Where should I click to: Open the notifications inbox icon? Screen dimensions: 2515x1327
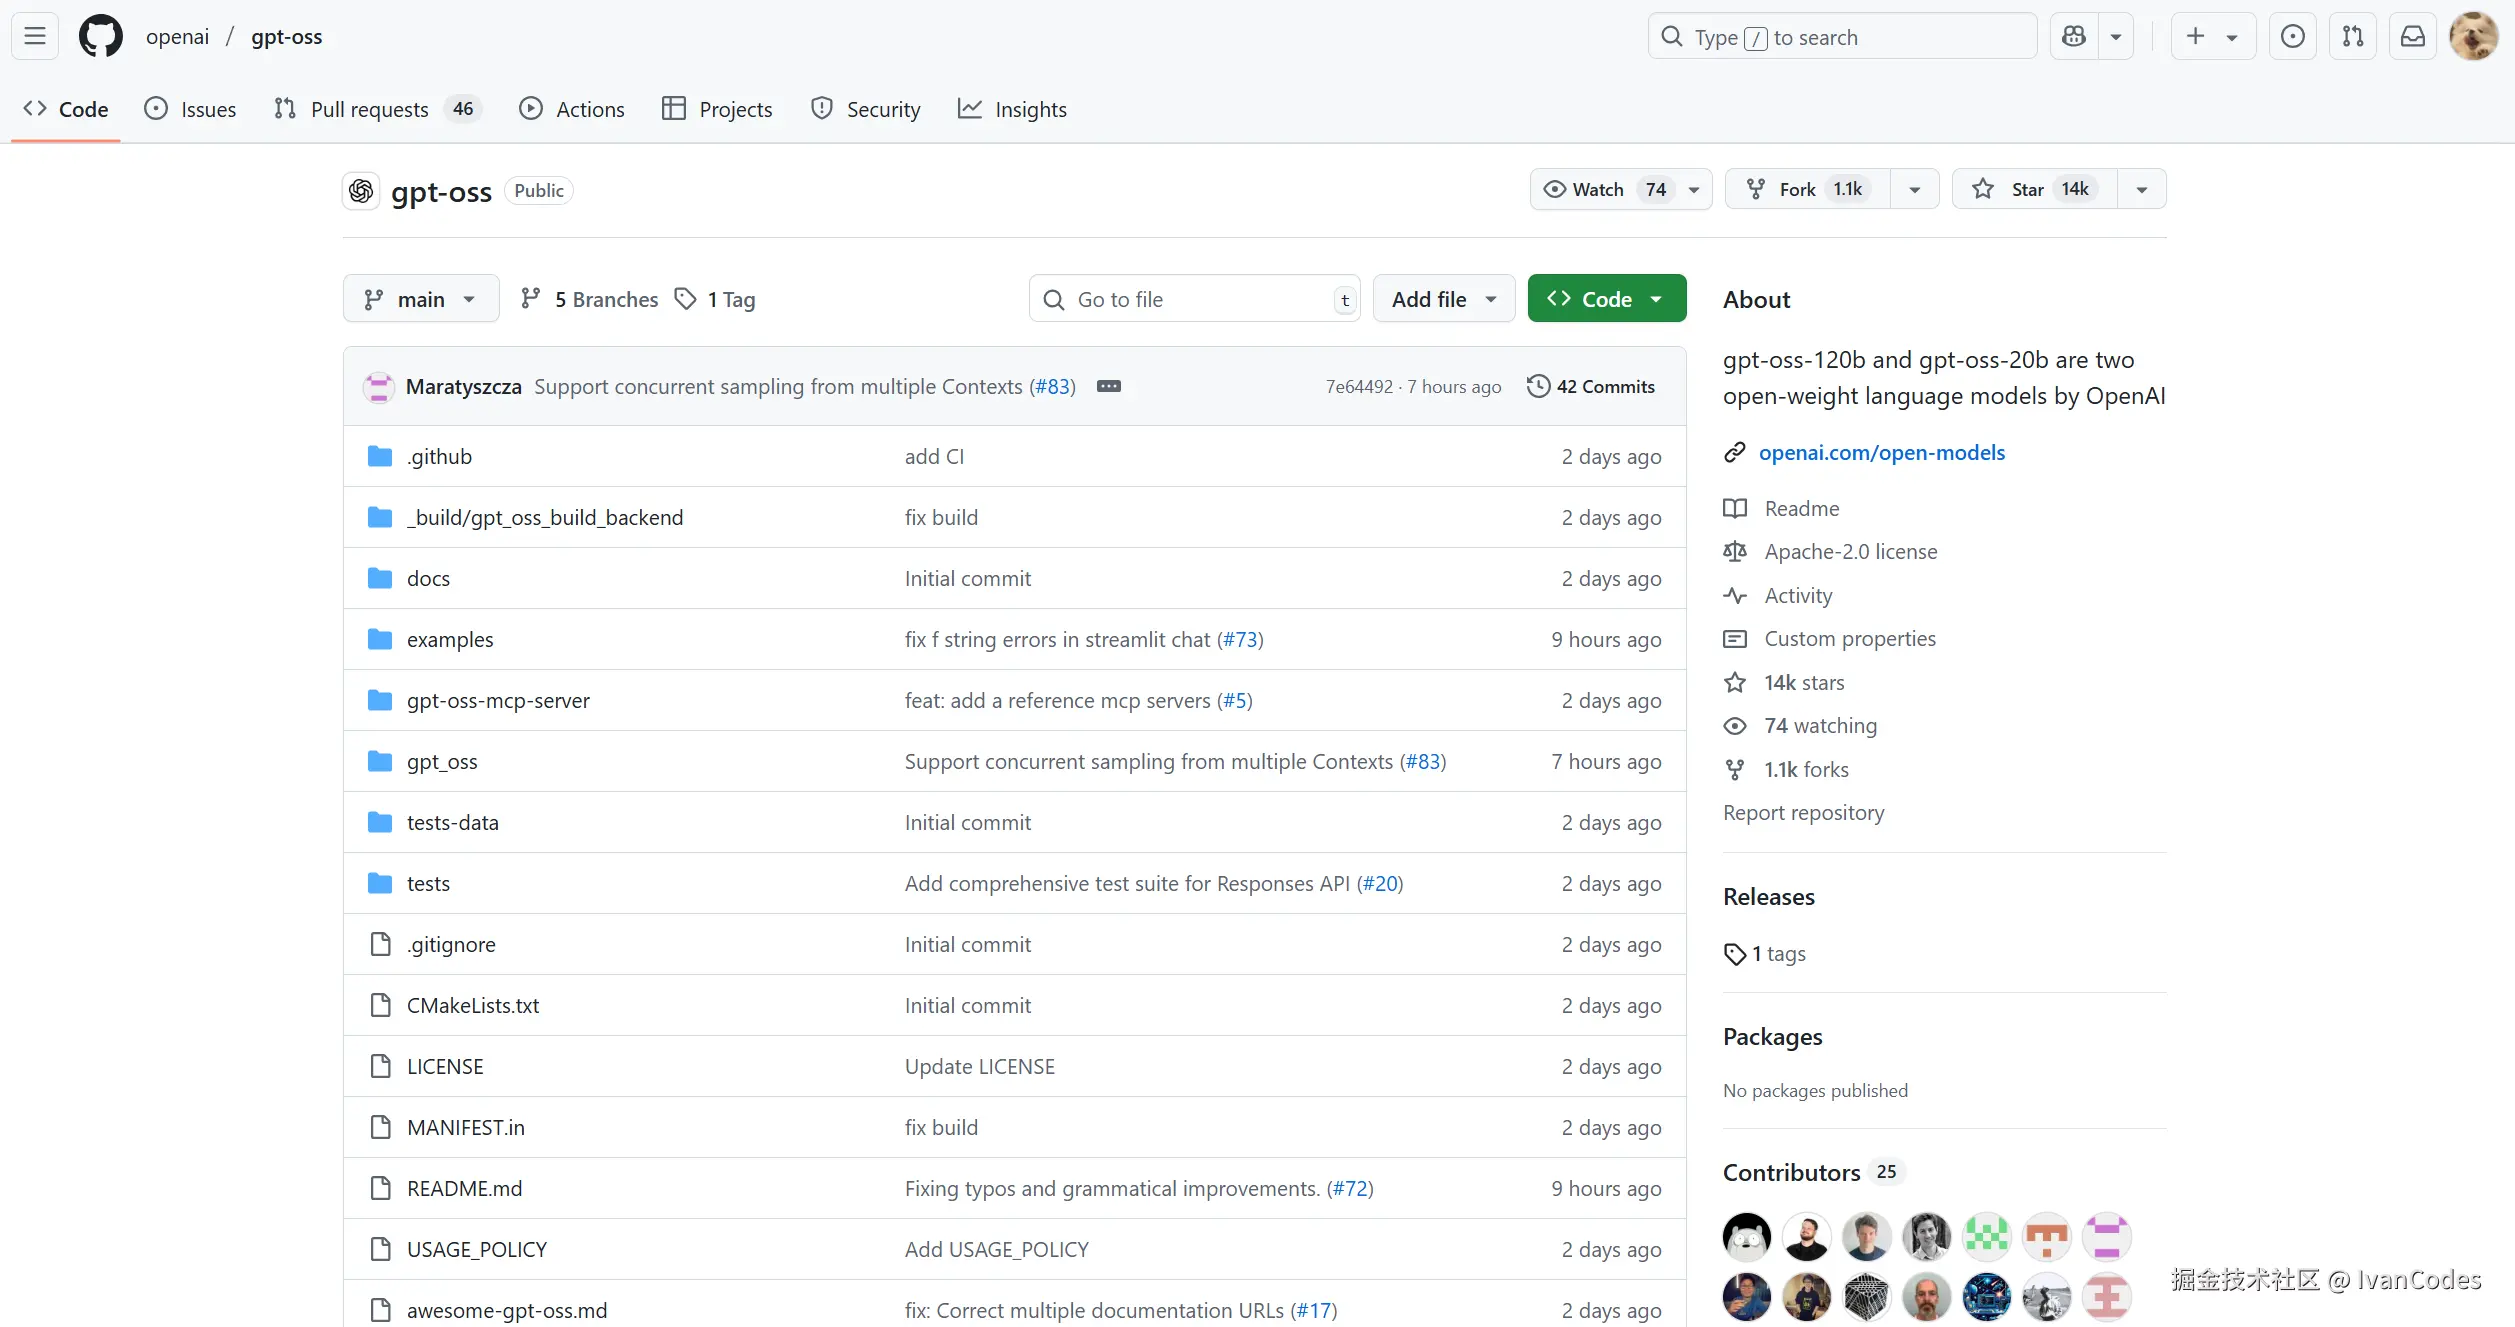(2413, 37)
